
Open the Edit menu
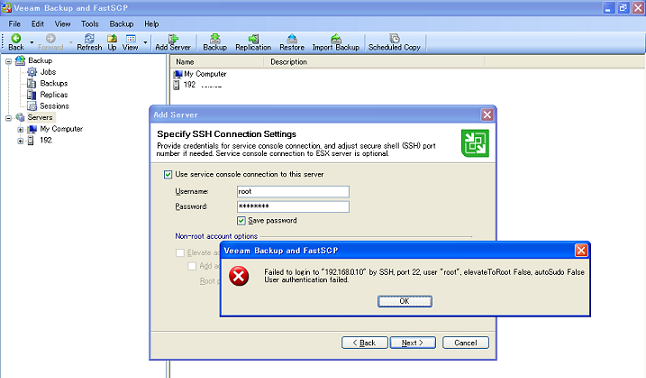[37, 24]
